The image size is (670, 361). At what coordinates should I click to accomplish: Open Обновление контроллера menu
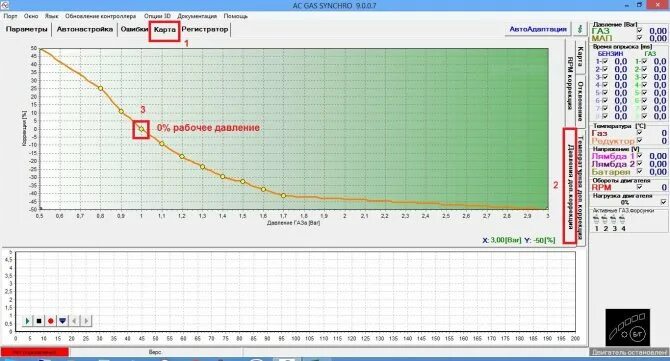point(100,16)
